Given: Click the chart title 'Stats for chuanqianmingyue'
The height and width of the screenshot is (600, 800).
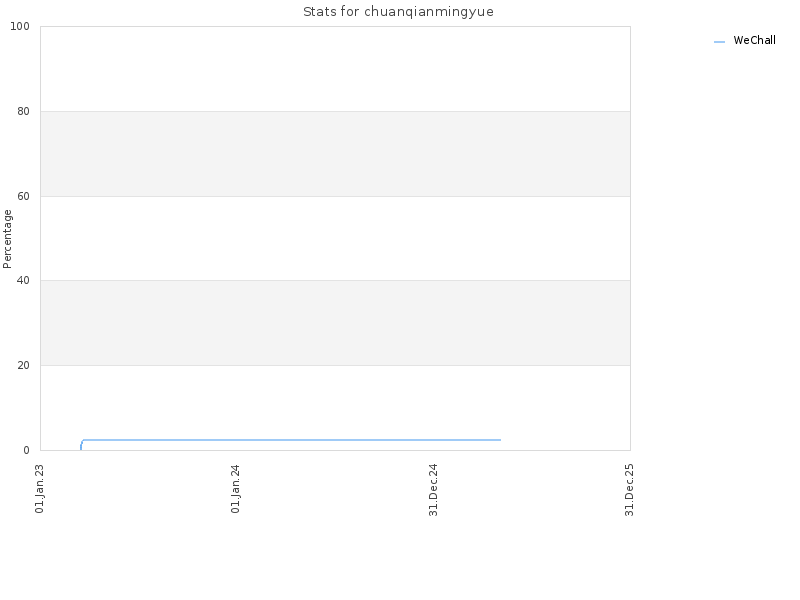Looking at the screenshot, I should coord(398,12).
